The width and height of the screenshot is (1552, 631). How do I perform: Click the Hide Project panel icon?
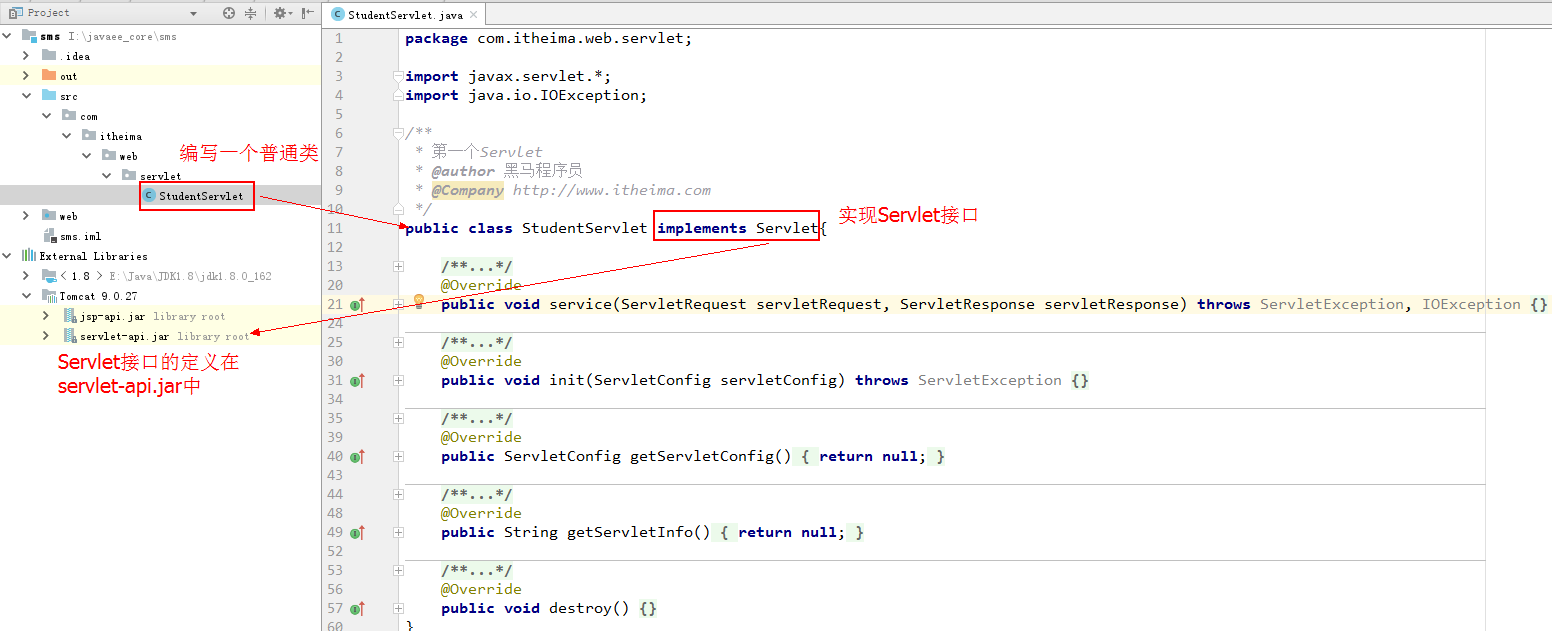click(x=308, y=13)
